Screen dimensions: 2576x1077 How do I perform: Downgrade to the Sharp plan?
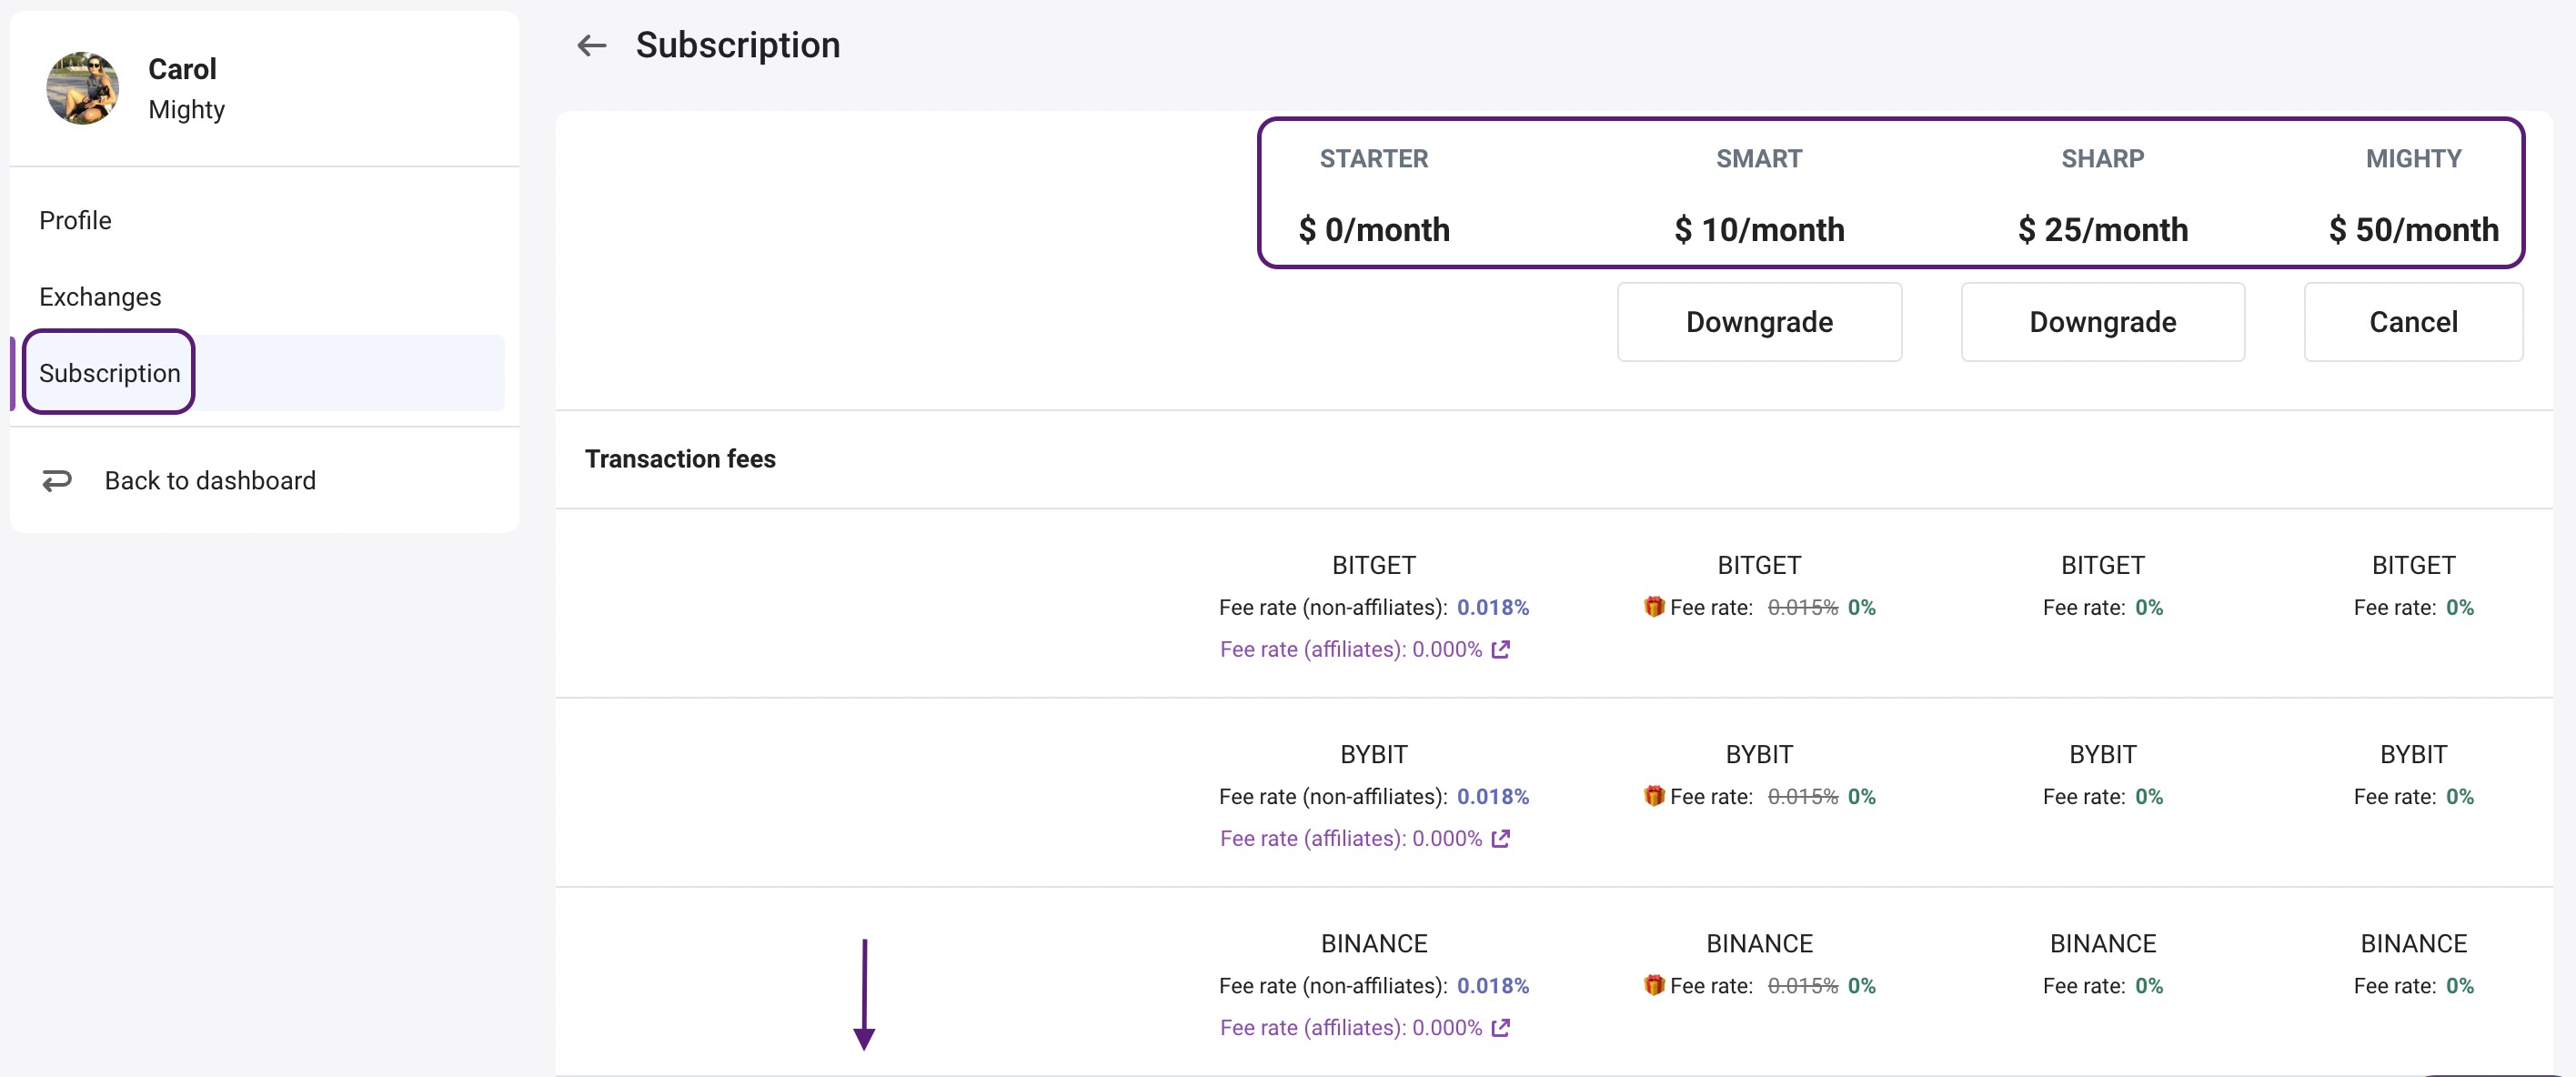[x=2102, y=322]
